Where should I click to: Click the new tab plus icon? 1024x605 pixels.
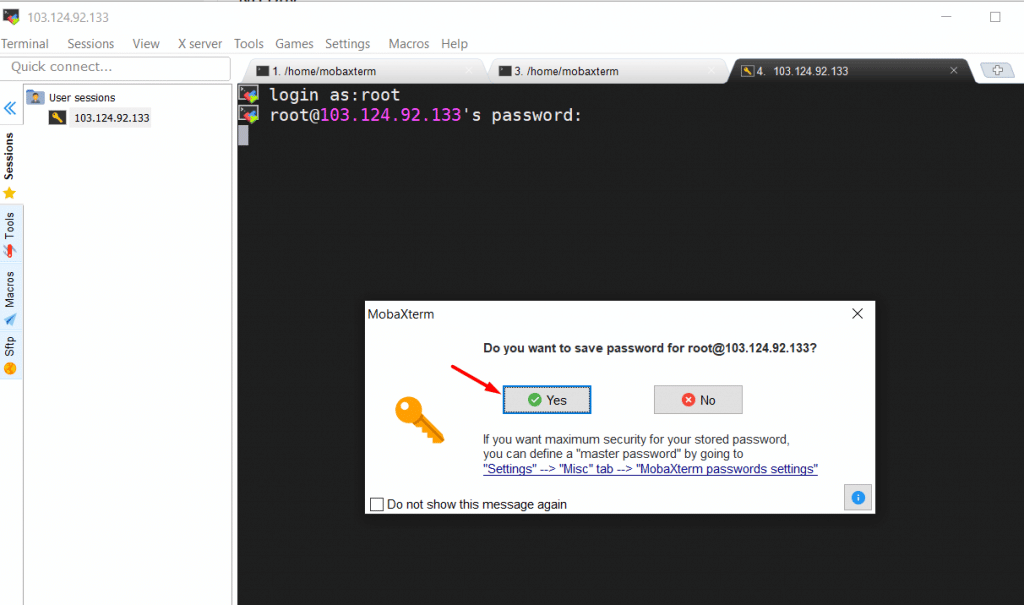pos(997,70)
